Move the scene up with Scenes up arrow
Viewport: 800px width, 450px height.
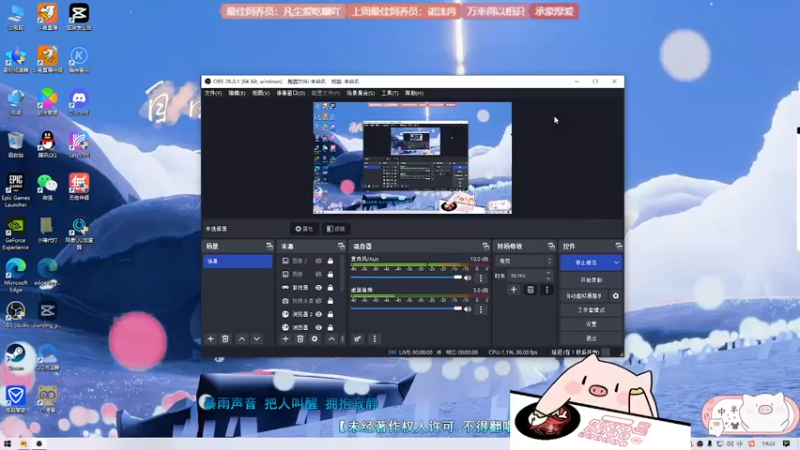point(242,339)
